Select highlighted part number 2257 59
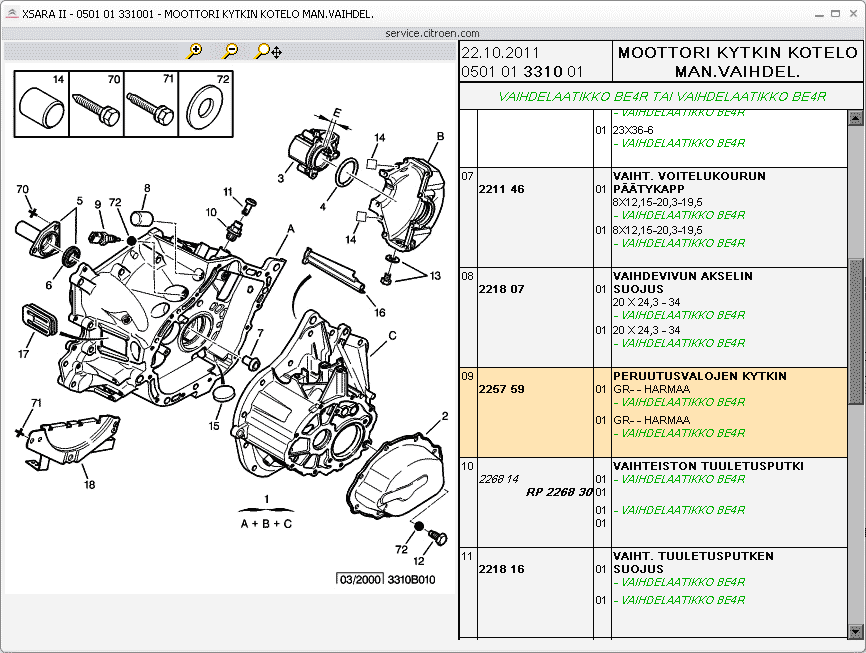866x653 pixels. [x=502, y=389]
